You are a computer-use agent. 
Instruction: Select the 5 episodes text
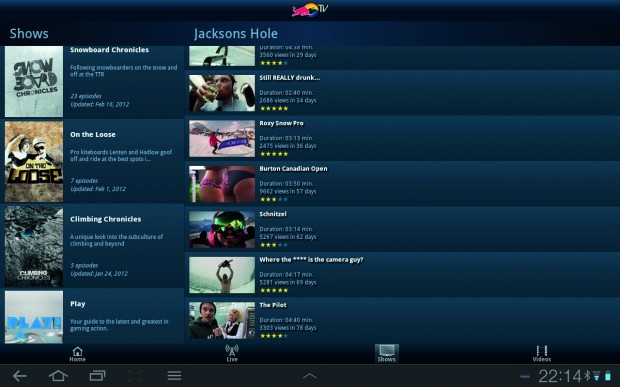(x=84, y=265)
